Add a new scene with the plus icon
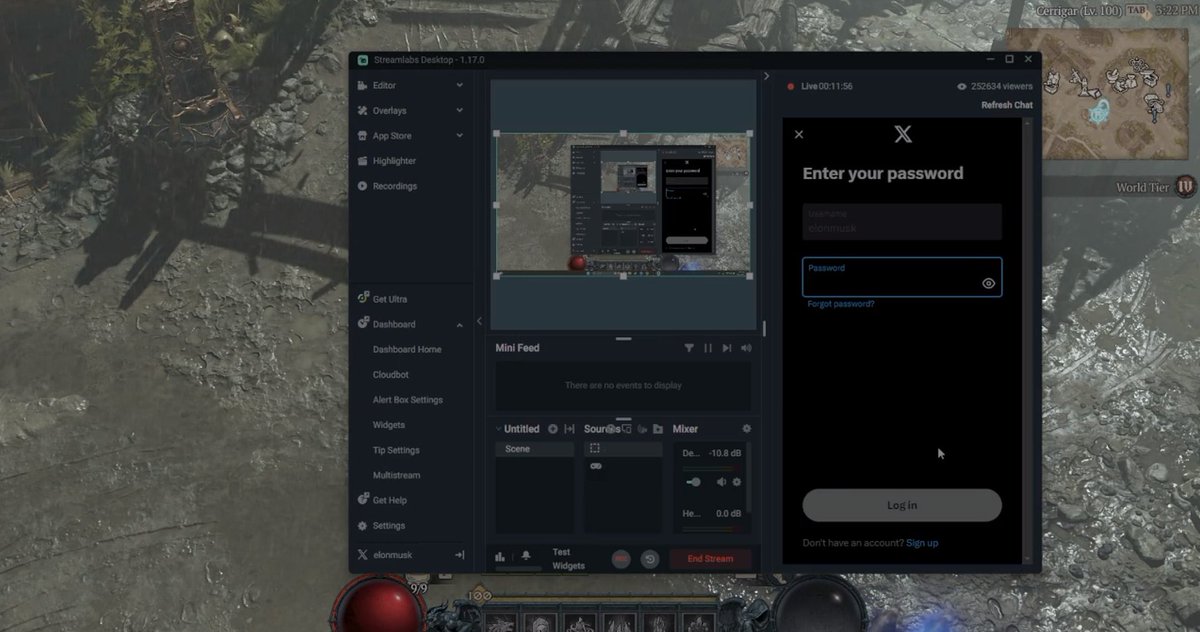Screen dimensions: 1200x632 [553, 429]
